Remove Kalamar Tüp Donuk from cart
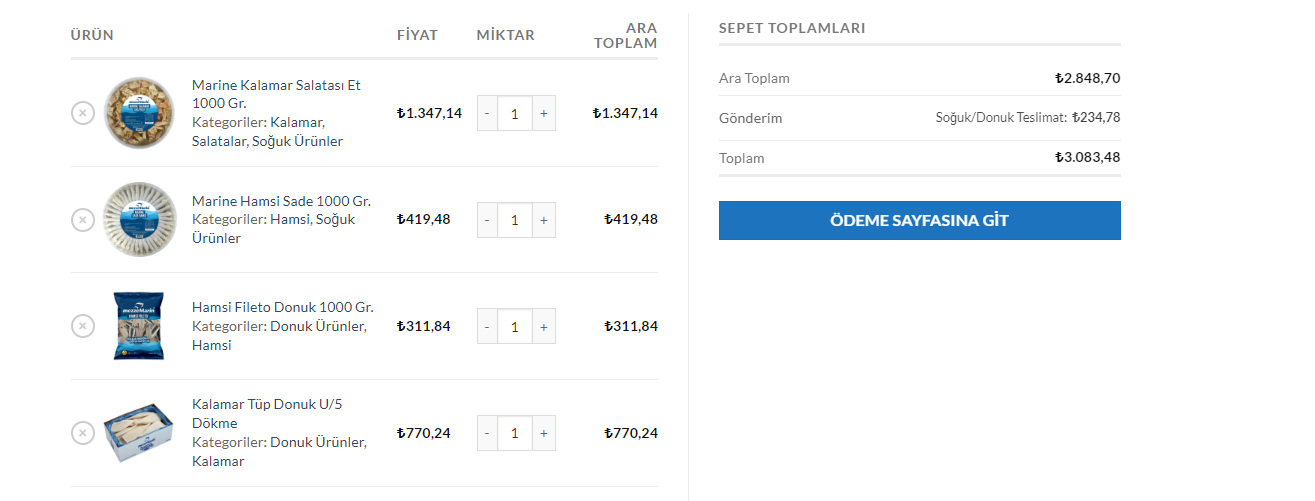Screen dimensions: 1315x501 [83, 433]
